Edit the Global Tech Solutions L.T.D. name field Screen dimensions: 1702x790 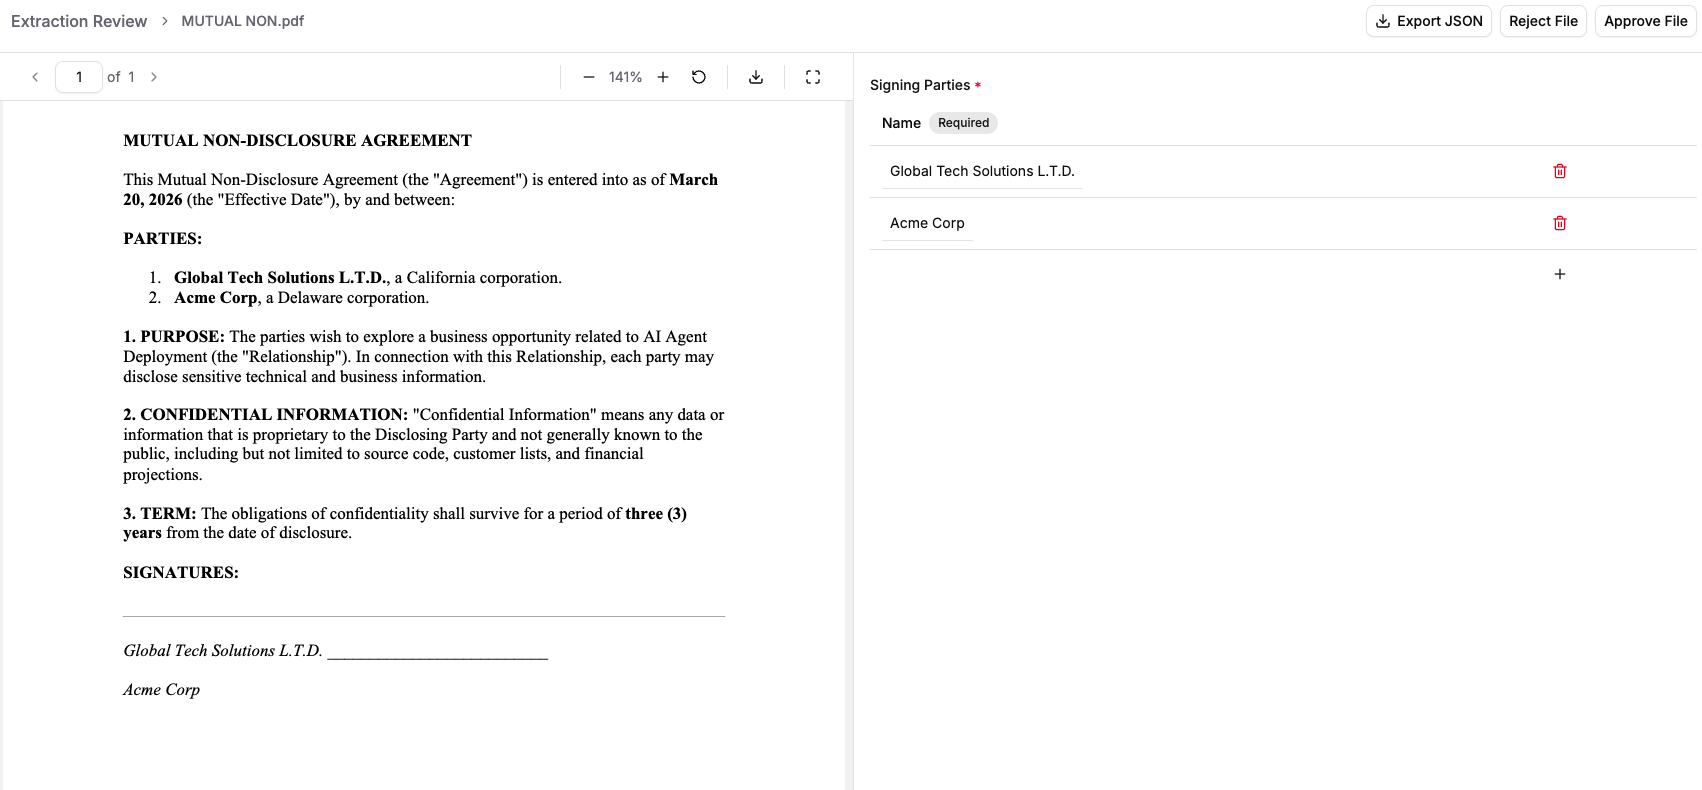click(982, 171)
